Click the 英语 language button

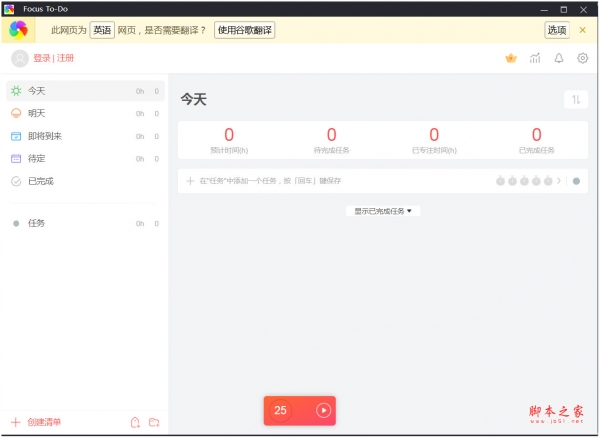102,30
